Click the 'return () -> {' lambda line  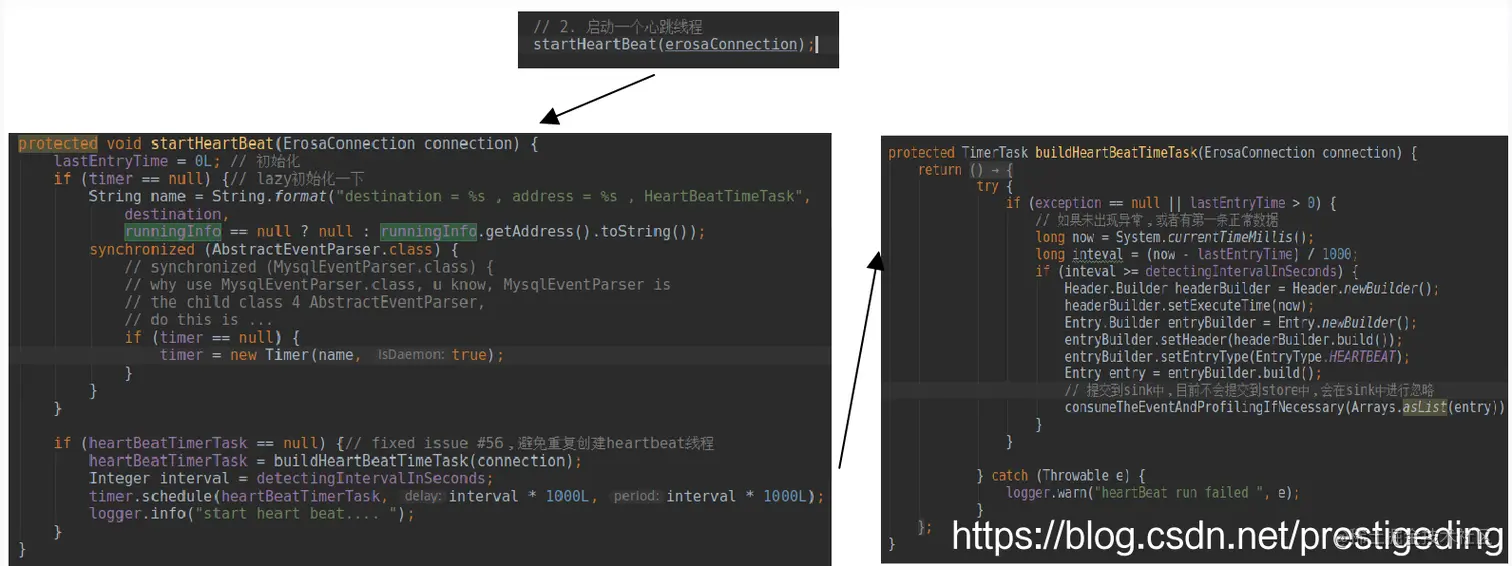(x=965, y=170)
